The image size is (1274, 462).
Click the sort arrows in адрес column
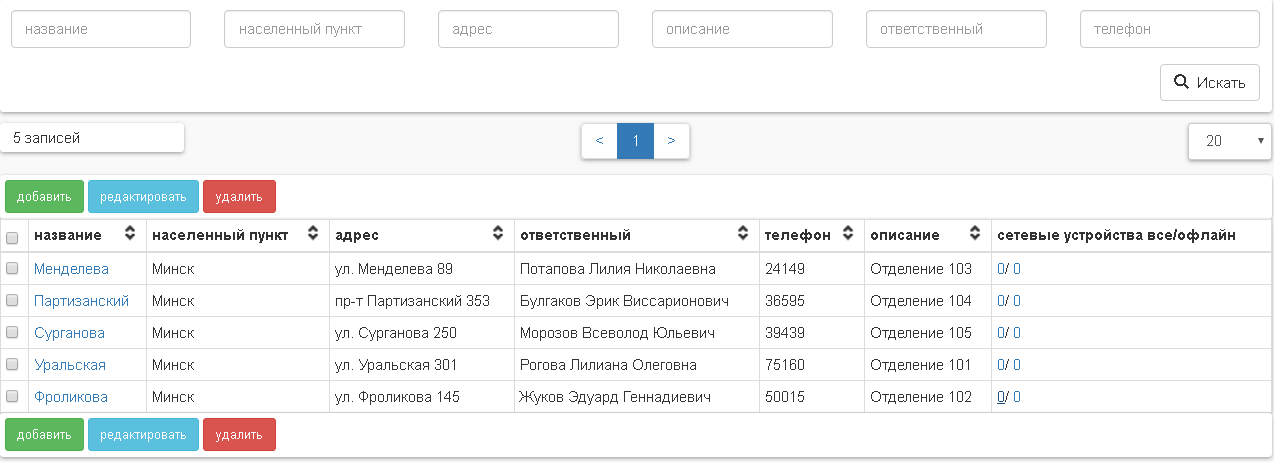[x=498, y=234]
